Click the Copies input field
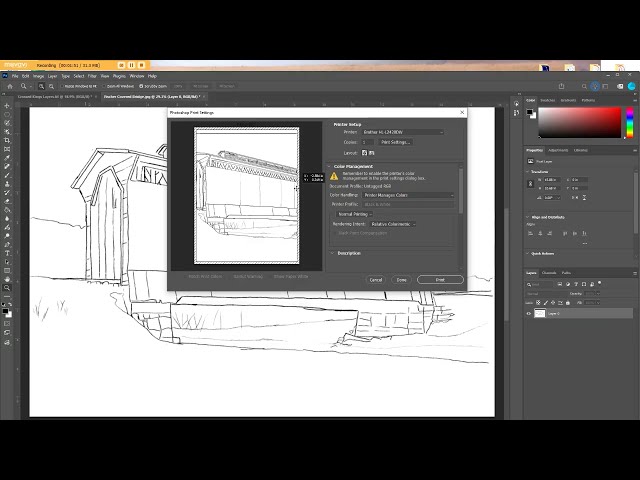The image size is (640, 480). click(367, 142)
